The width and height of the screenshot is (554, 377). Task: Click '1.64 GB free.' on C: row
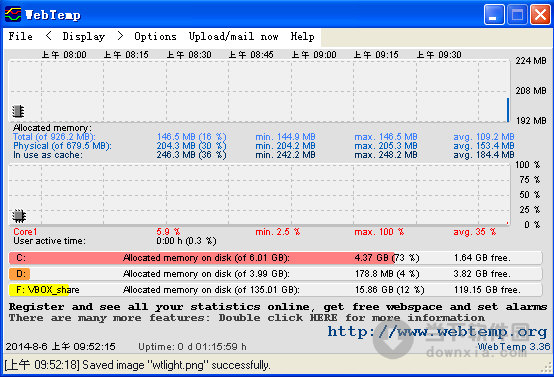click(x=482, y=258)
